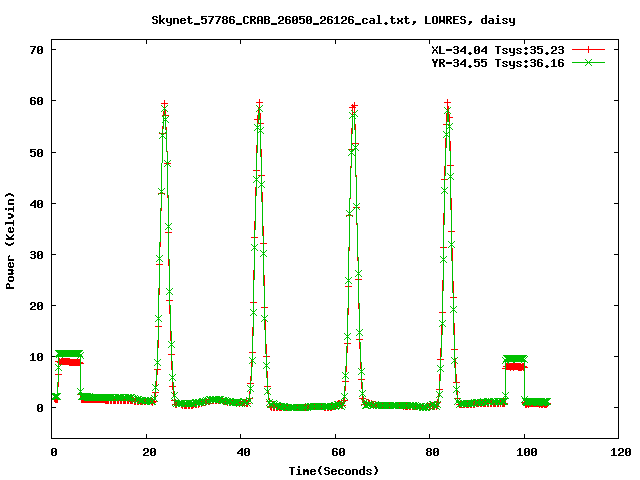The height and width of the screenshot is (480, 640).
Task: Click the x-axis tick label 40
Action: (244, 452)
